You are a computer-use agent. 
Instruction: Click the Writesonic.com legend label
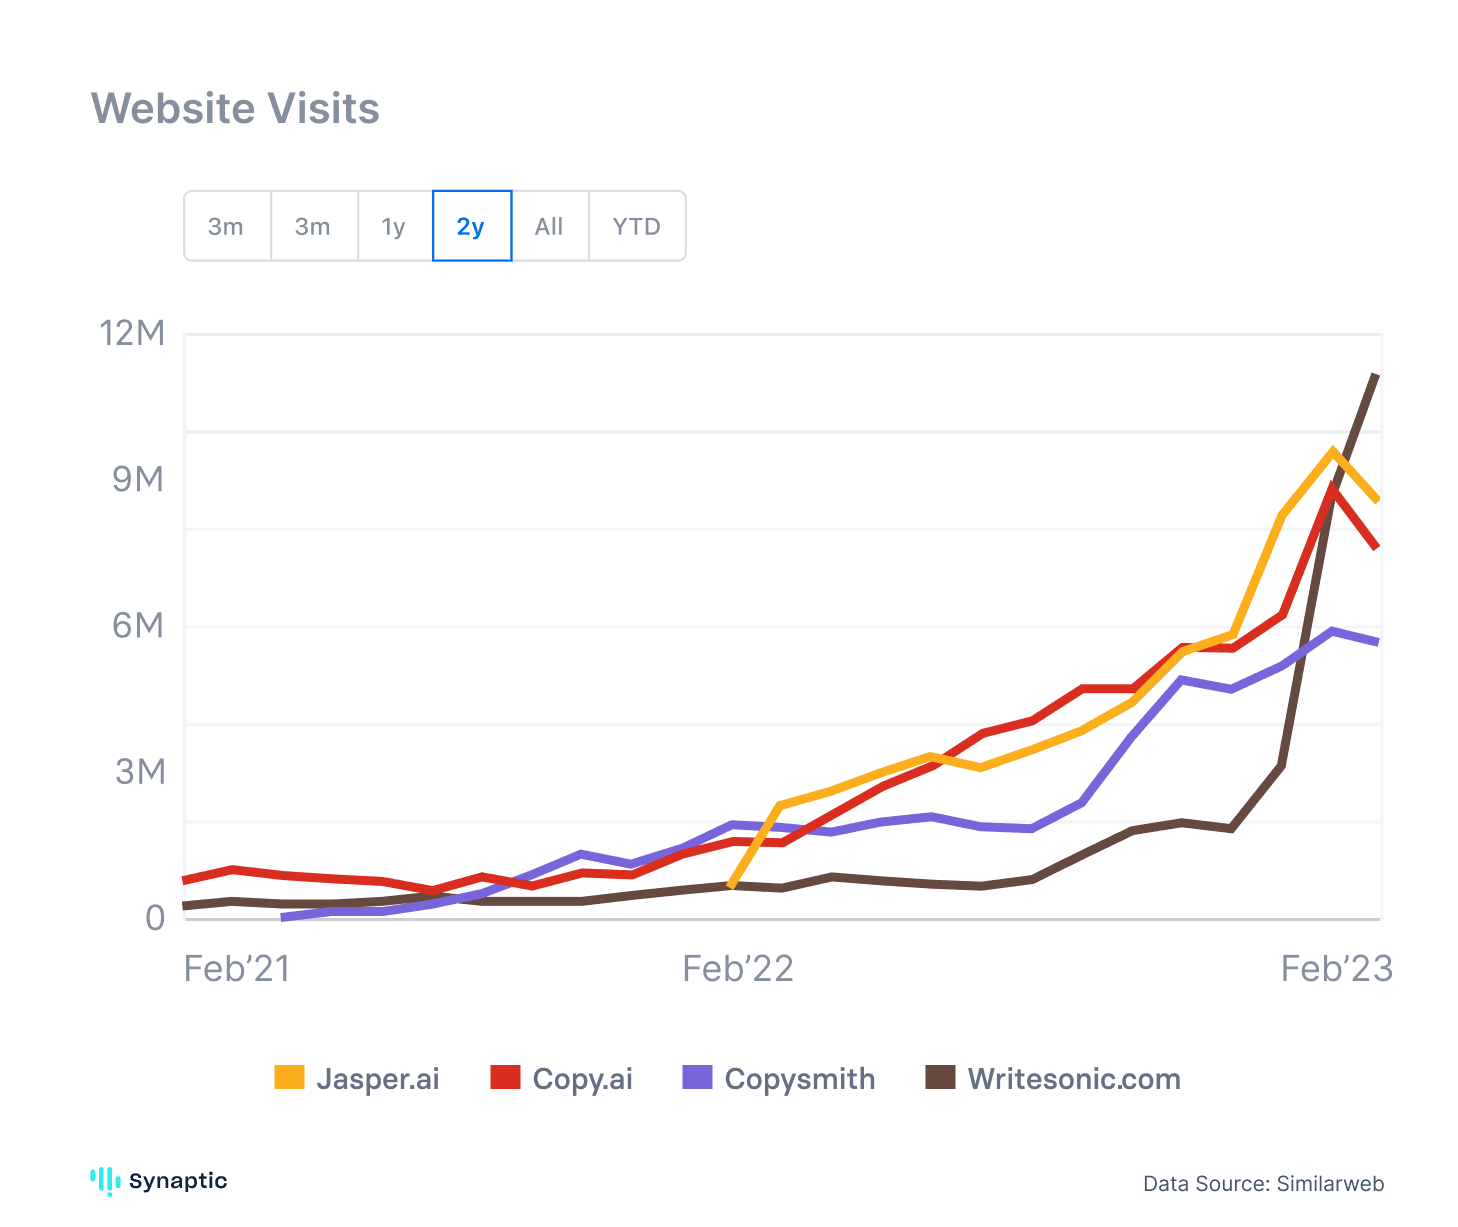[x=1074, y=1079]
